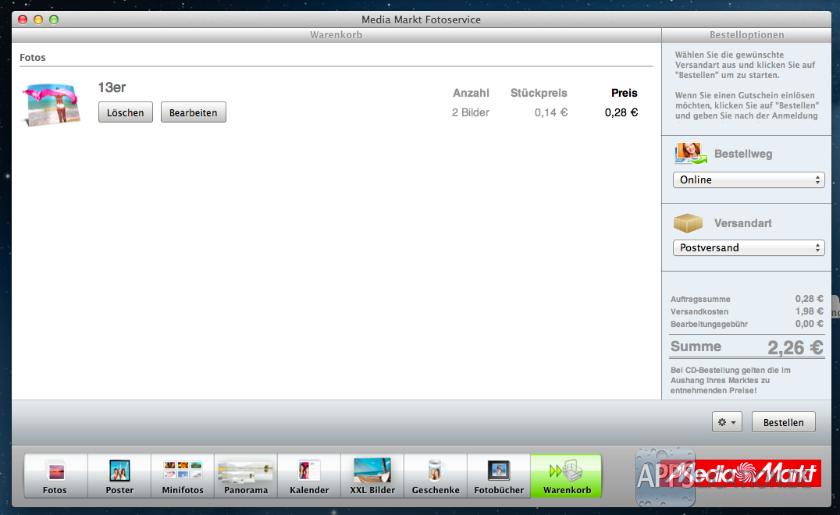Click the Bearbeitungsgebühr line

[x=747, y=324]
